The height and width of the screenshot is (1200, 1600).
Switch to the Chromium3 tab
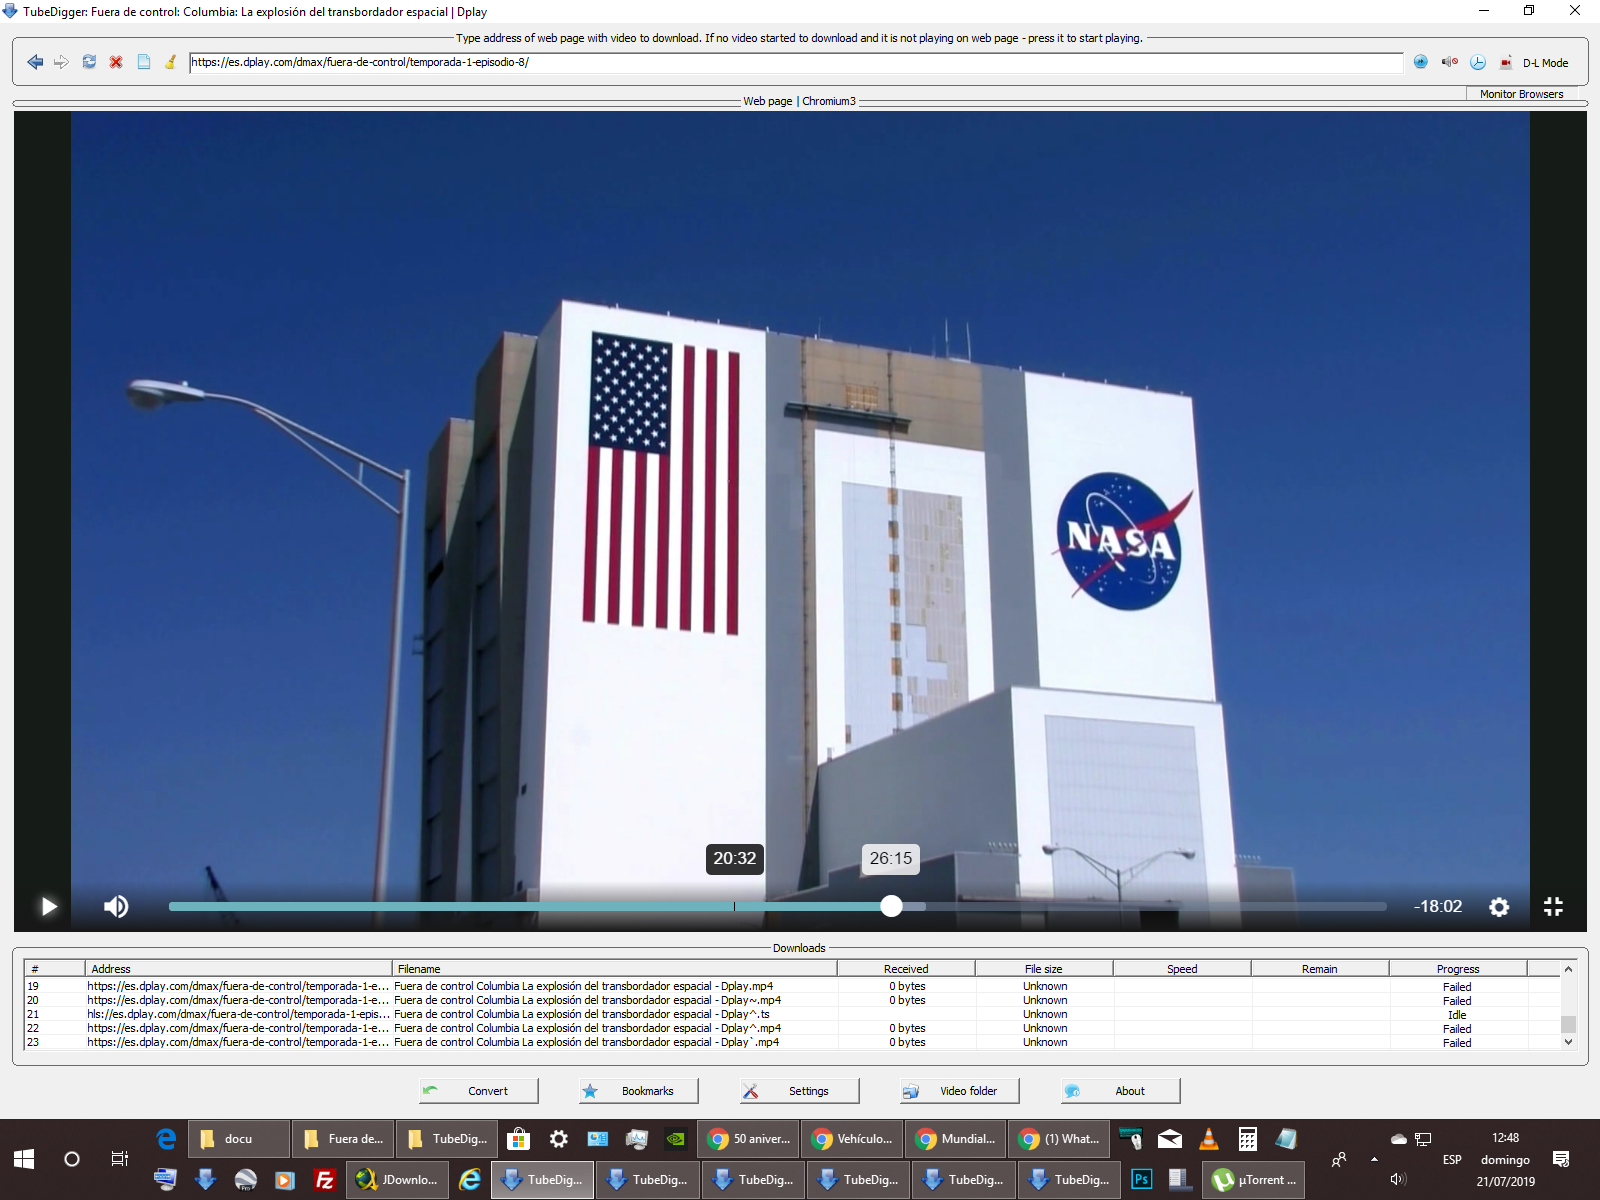point(829,101)
